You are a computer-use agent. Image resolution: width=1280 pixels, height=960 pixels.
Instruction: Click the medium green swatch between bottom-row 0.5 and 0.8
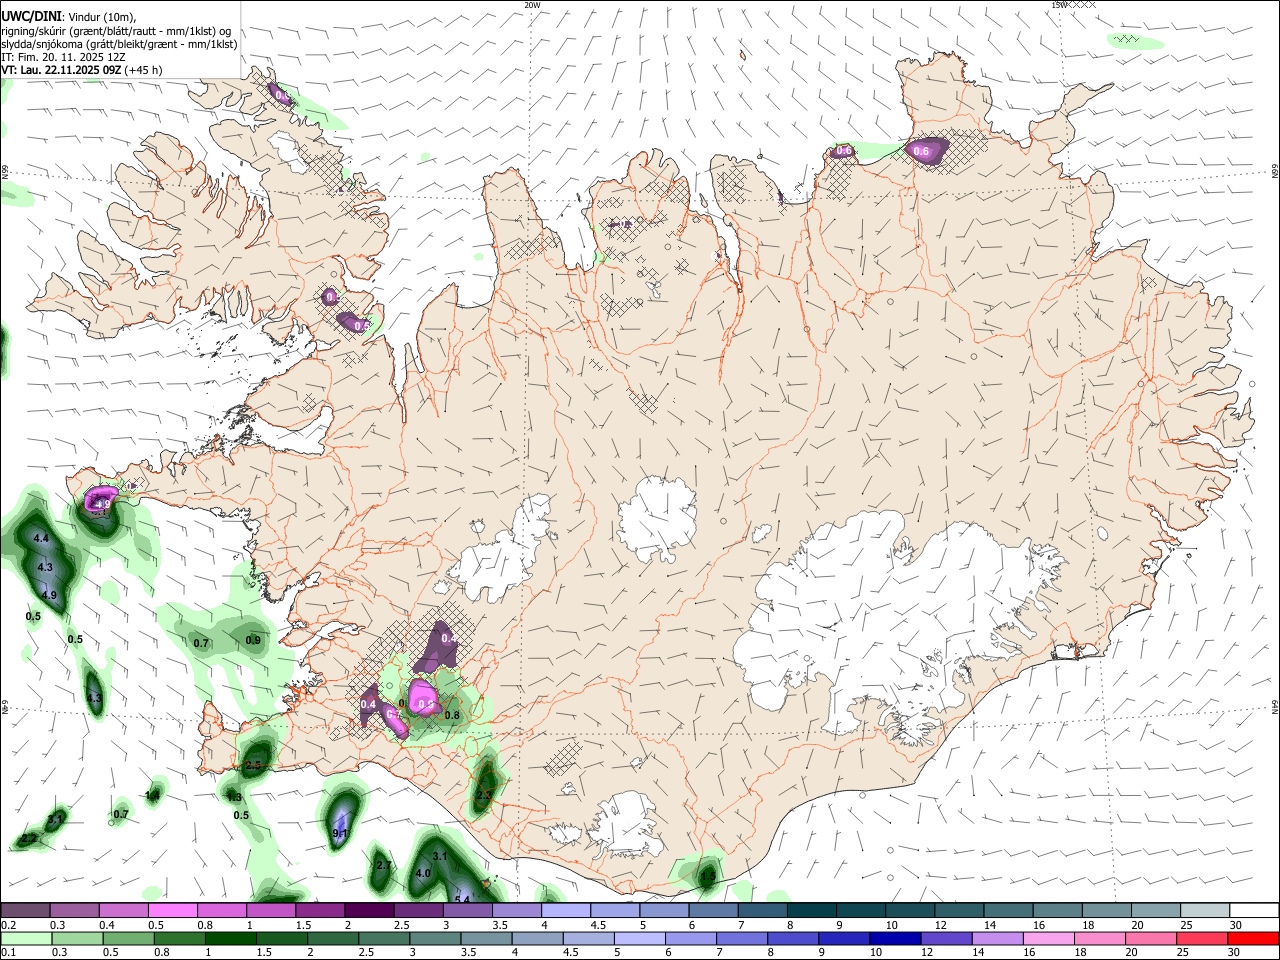pos(128,938)
